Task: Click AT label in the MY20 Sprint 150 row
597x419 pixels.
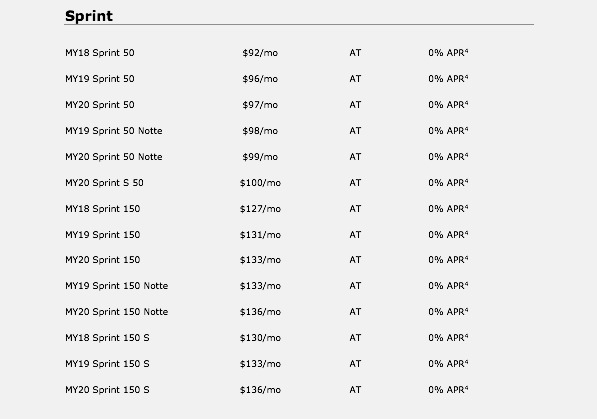Action: [355, 260]
